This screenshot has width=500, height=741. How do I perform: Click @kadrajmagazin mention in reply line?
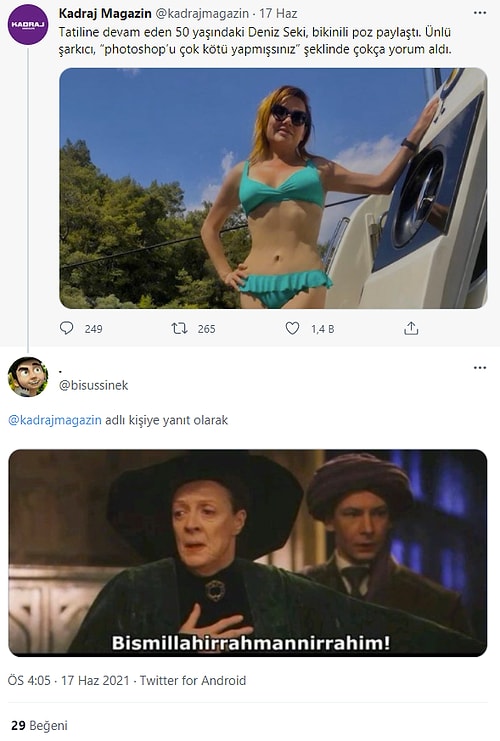(55, 420)
